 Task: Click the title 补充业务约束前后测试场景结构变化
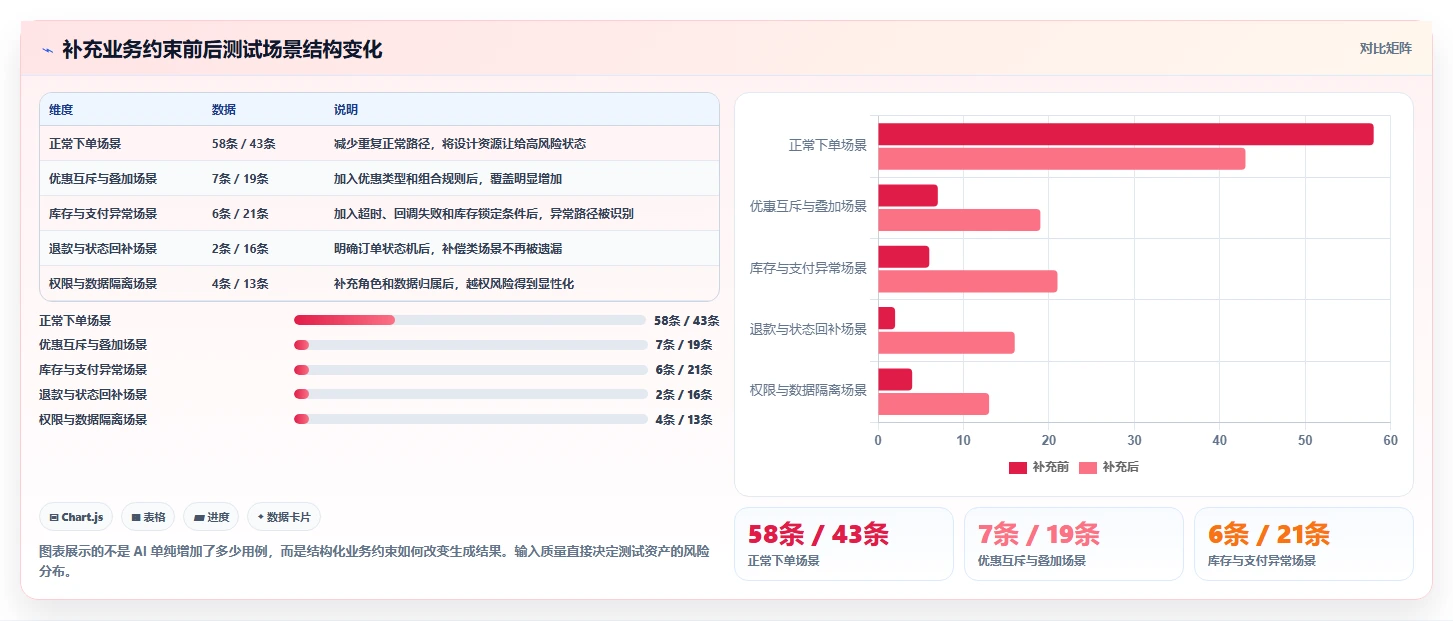coord(222,50)
